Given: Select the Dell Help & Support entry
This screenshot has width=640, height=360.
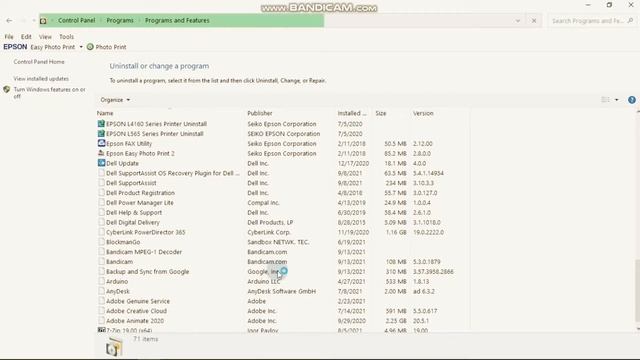Looking at the screenshot, I should 134,212.
